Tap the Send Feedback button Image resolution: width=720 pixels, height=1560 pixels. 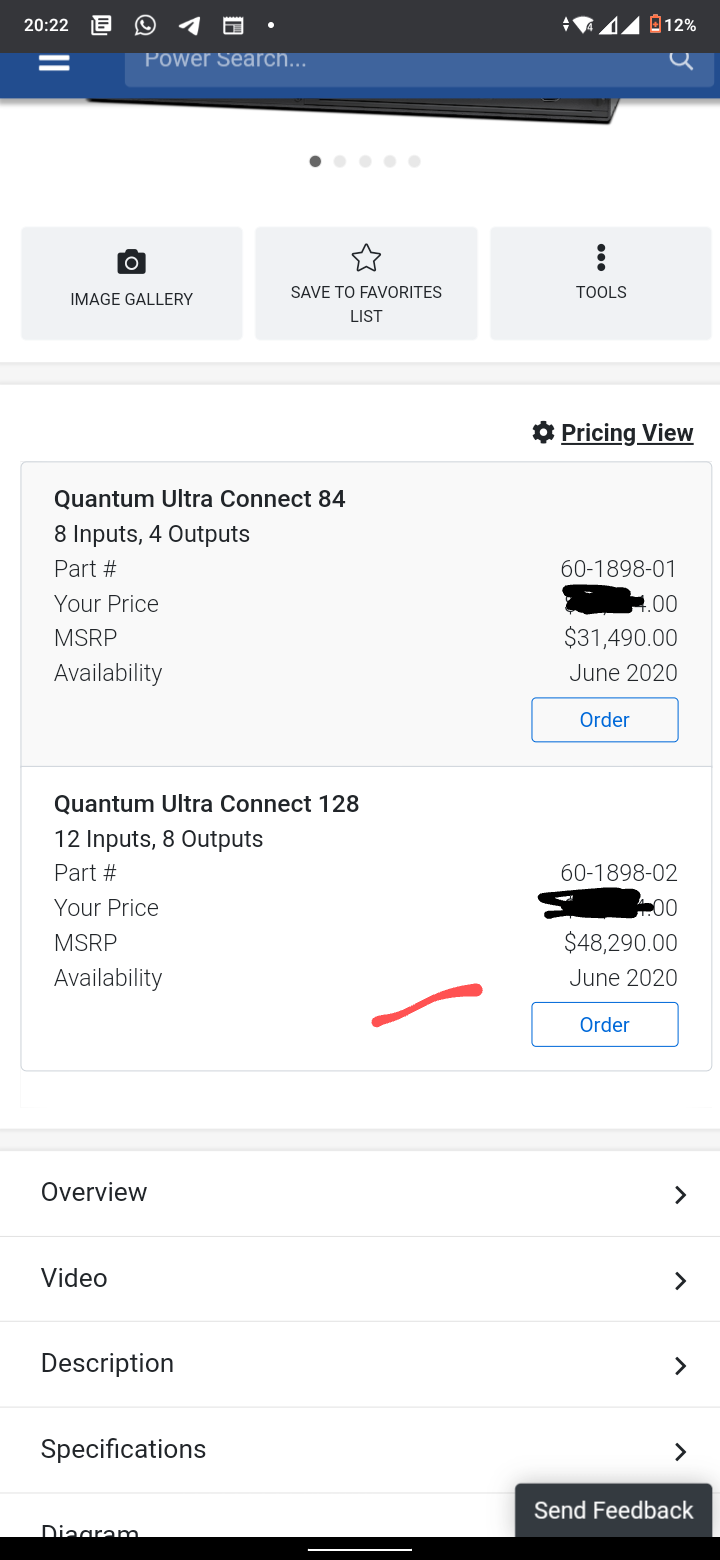tap(613, 1510)
